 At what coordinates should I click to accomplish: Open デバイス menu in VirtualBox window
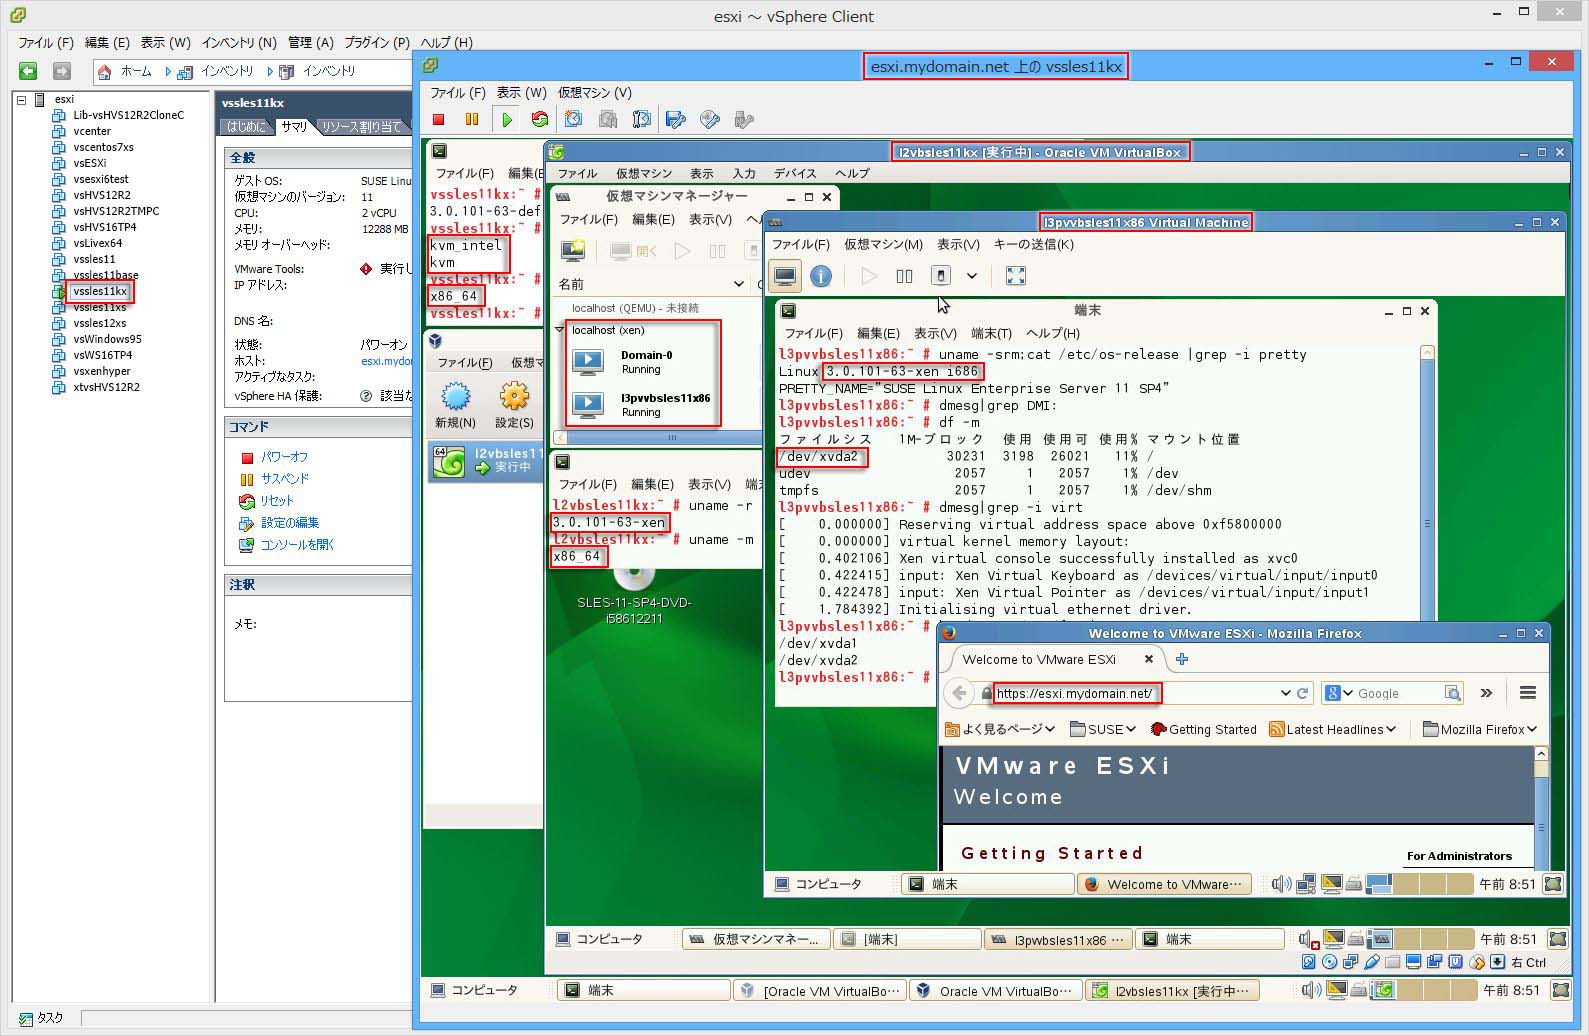point(795,173)
